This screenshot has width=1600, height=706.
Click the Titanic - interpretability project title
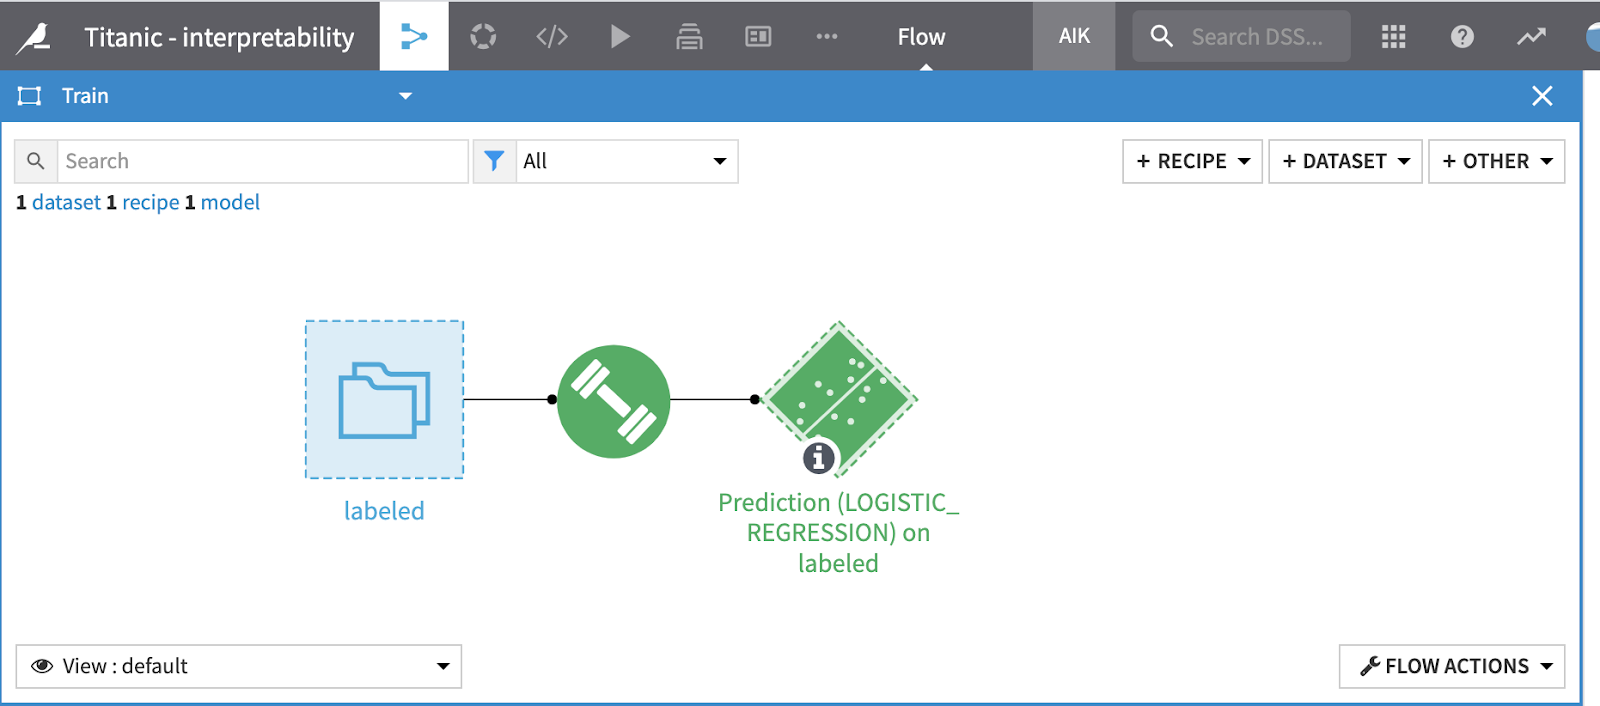[219, 37]
